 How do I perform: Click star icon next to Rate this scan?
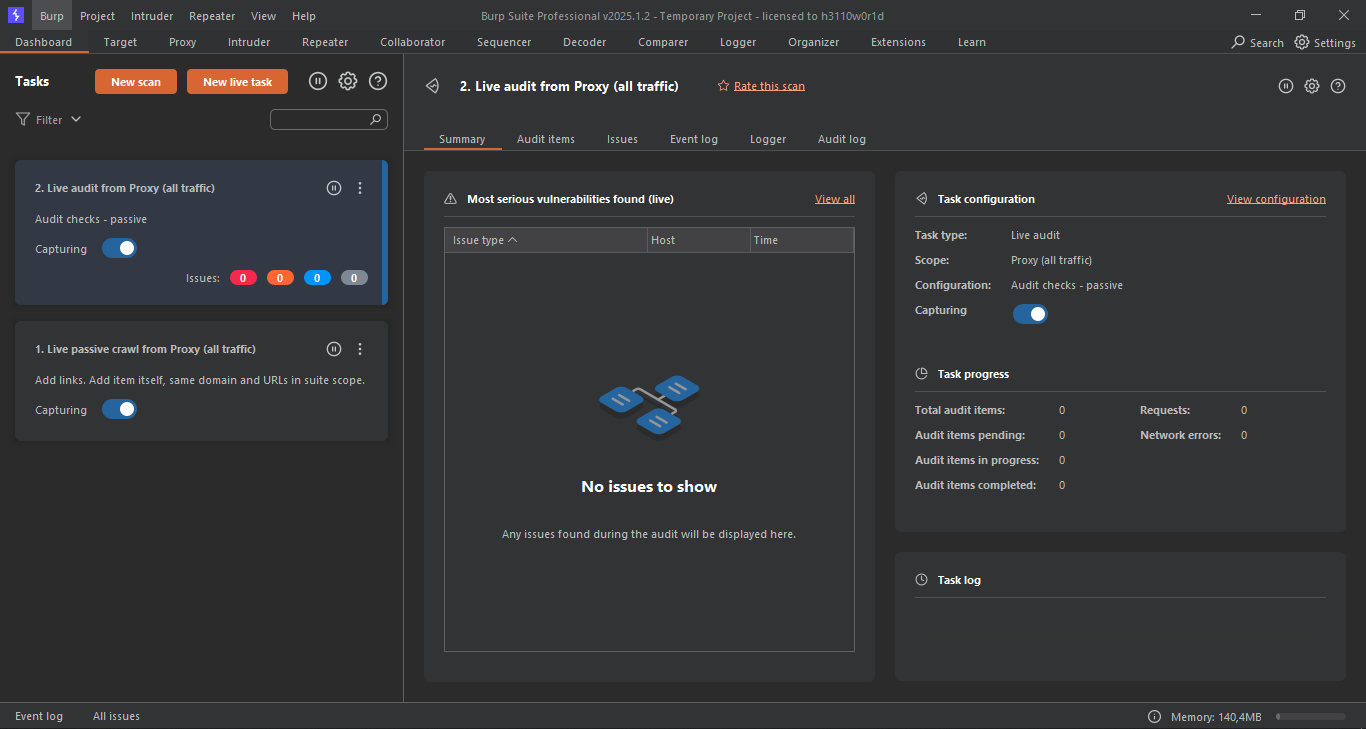(x=723, y=86)
